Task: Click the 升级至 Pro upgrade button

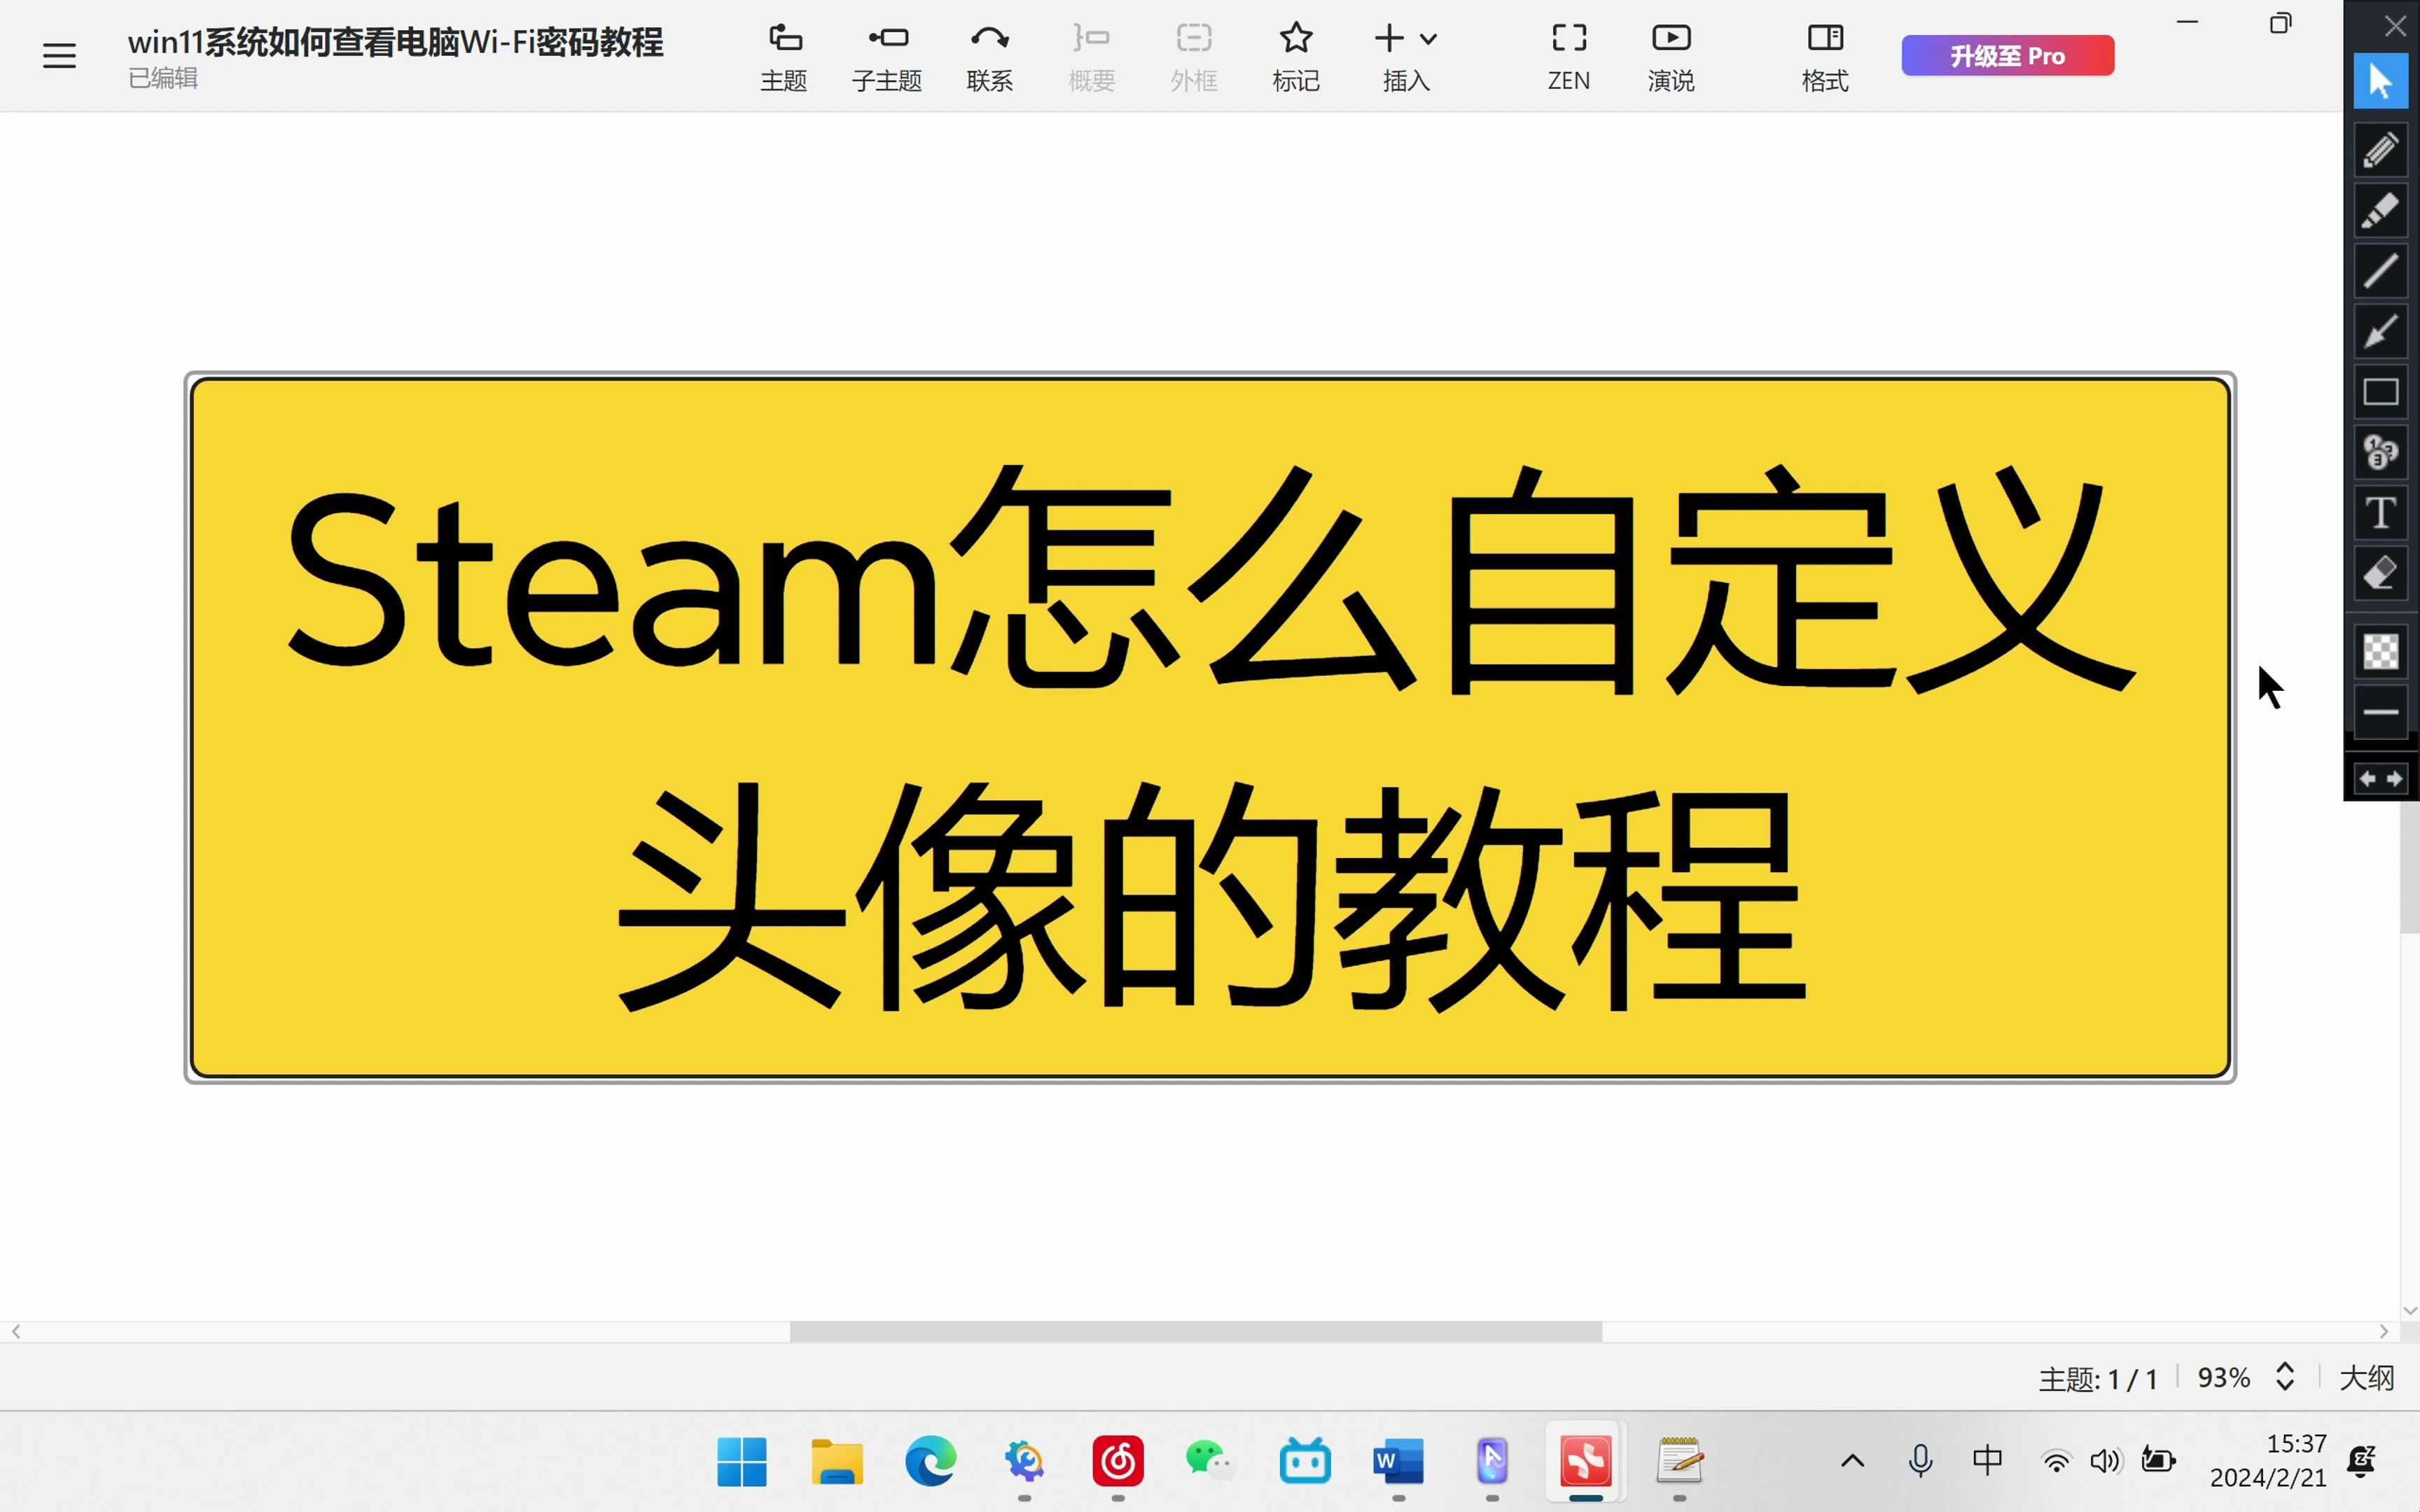Action: pos(2008,55)
